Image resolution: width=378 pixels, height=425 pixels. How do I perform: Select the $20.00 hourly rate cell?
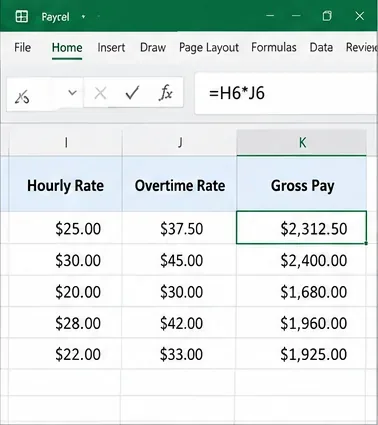coord(66,291)
